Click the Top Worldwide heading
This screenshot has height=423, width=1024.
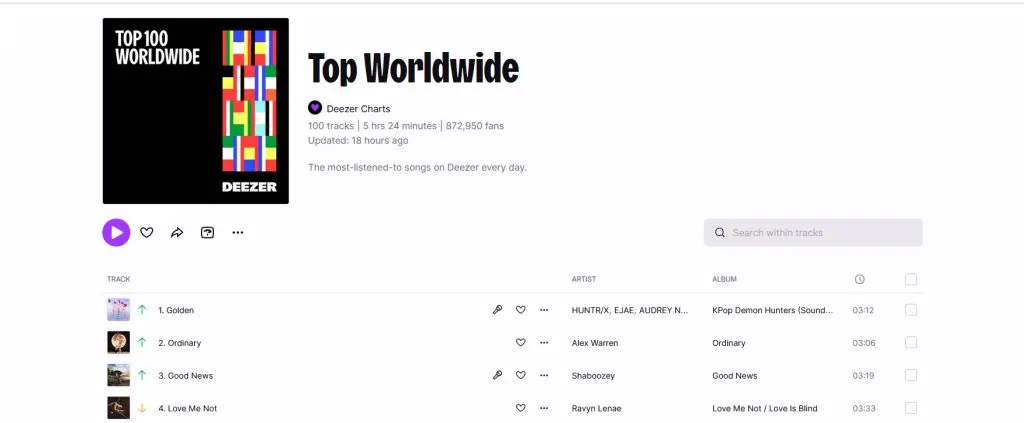[x=413, y=67]
